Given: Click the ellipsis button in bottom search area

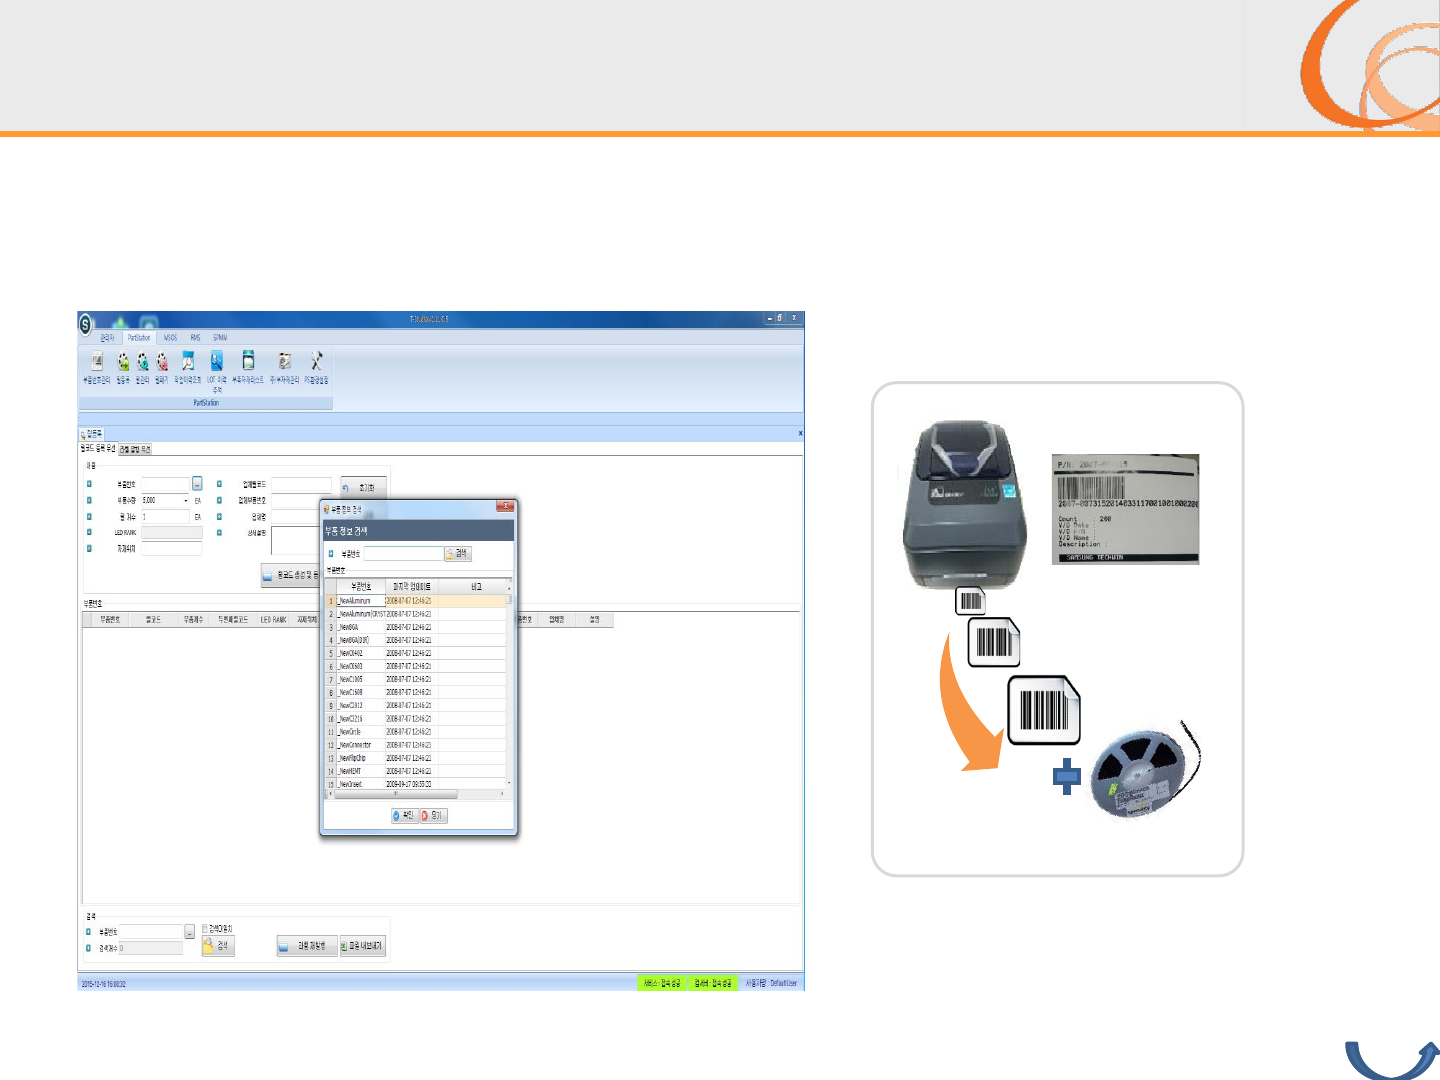Looking at the screenshot, I should pos(189,932).
